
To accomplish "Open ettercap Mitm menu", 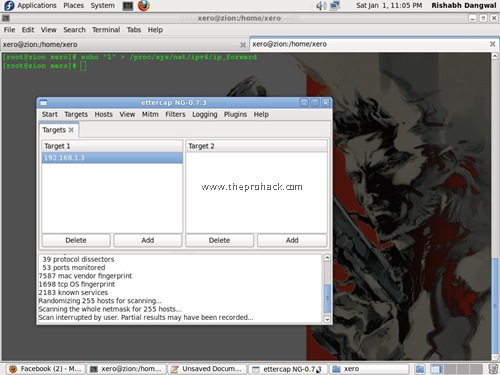I will coord(150,114).
